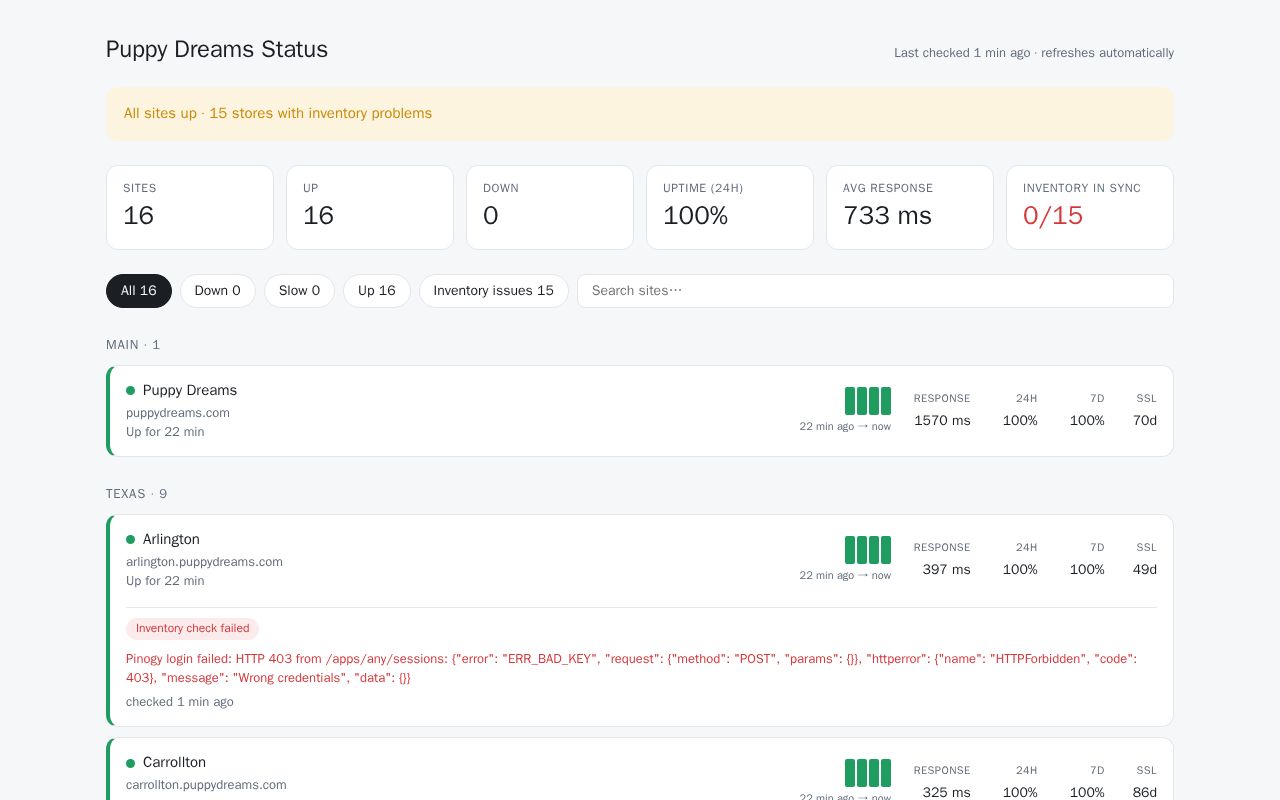The height and width of the screenshot is (800, 1280).
Task: Click the green status dot beside Carrollton
Action: [x=130, y=763]
